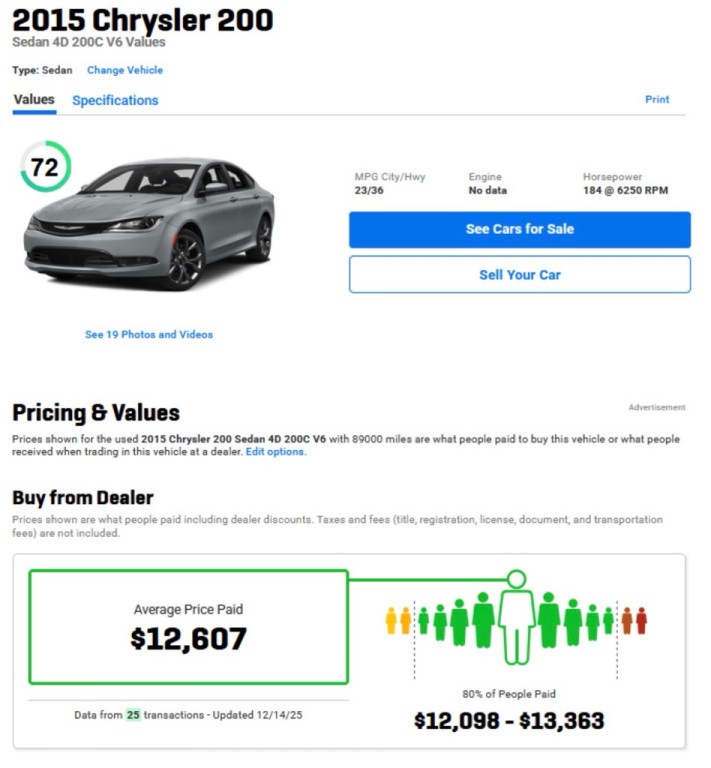Select the Values tab
Screen dimensions: 711x768
click(34, 100)
